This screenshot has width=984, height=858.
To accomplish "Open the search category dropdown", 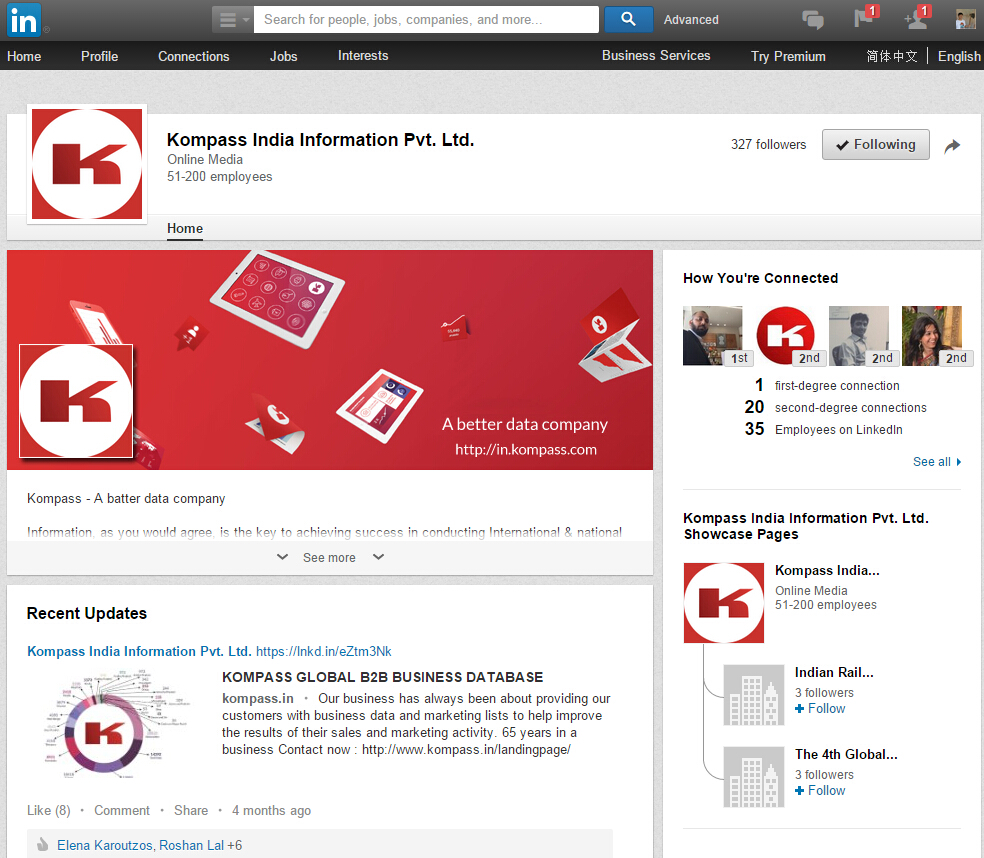I will coord(231,19).
